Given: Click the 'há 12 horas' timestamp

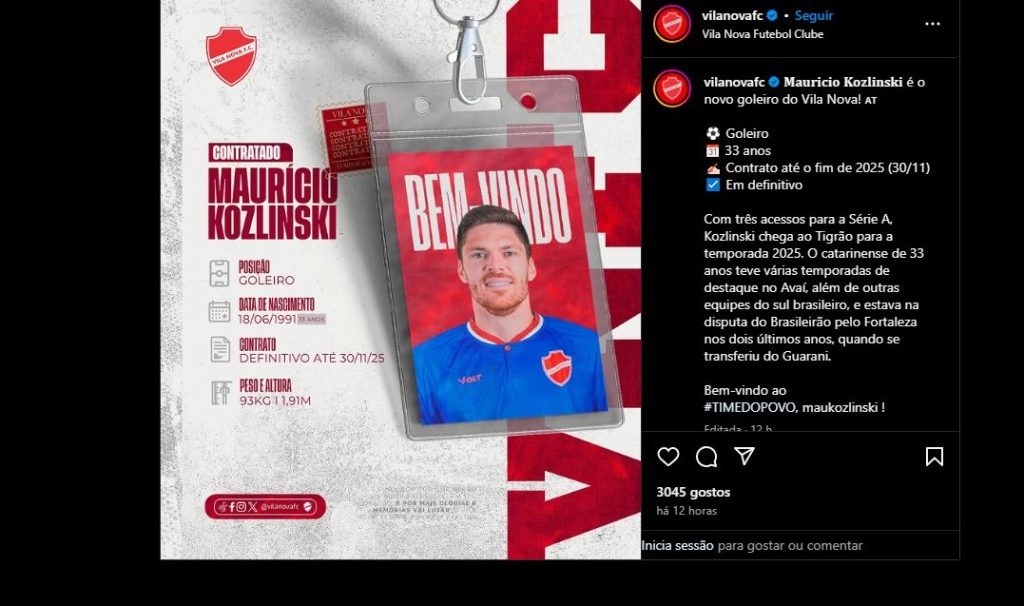Looking at the screenshot, I should (686, 511).
